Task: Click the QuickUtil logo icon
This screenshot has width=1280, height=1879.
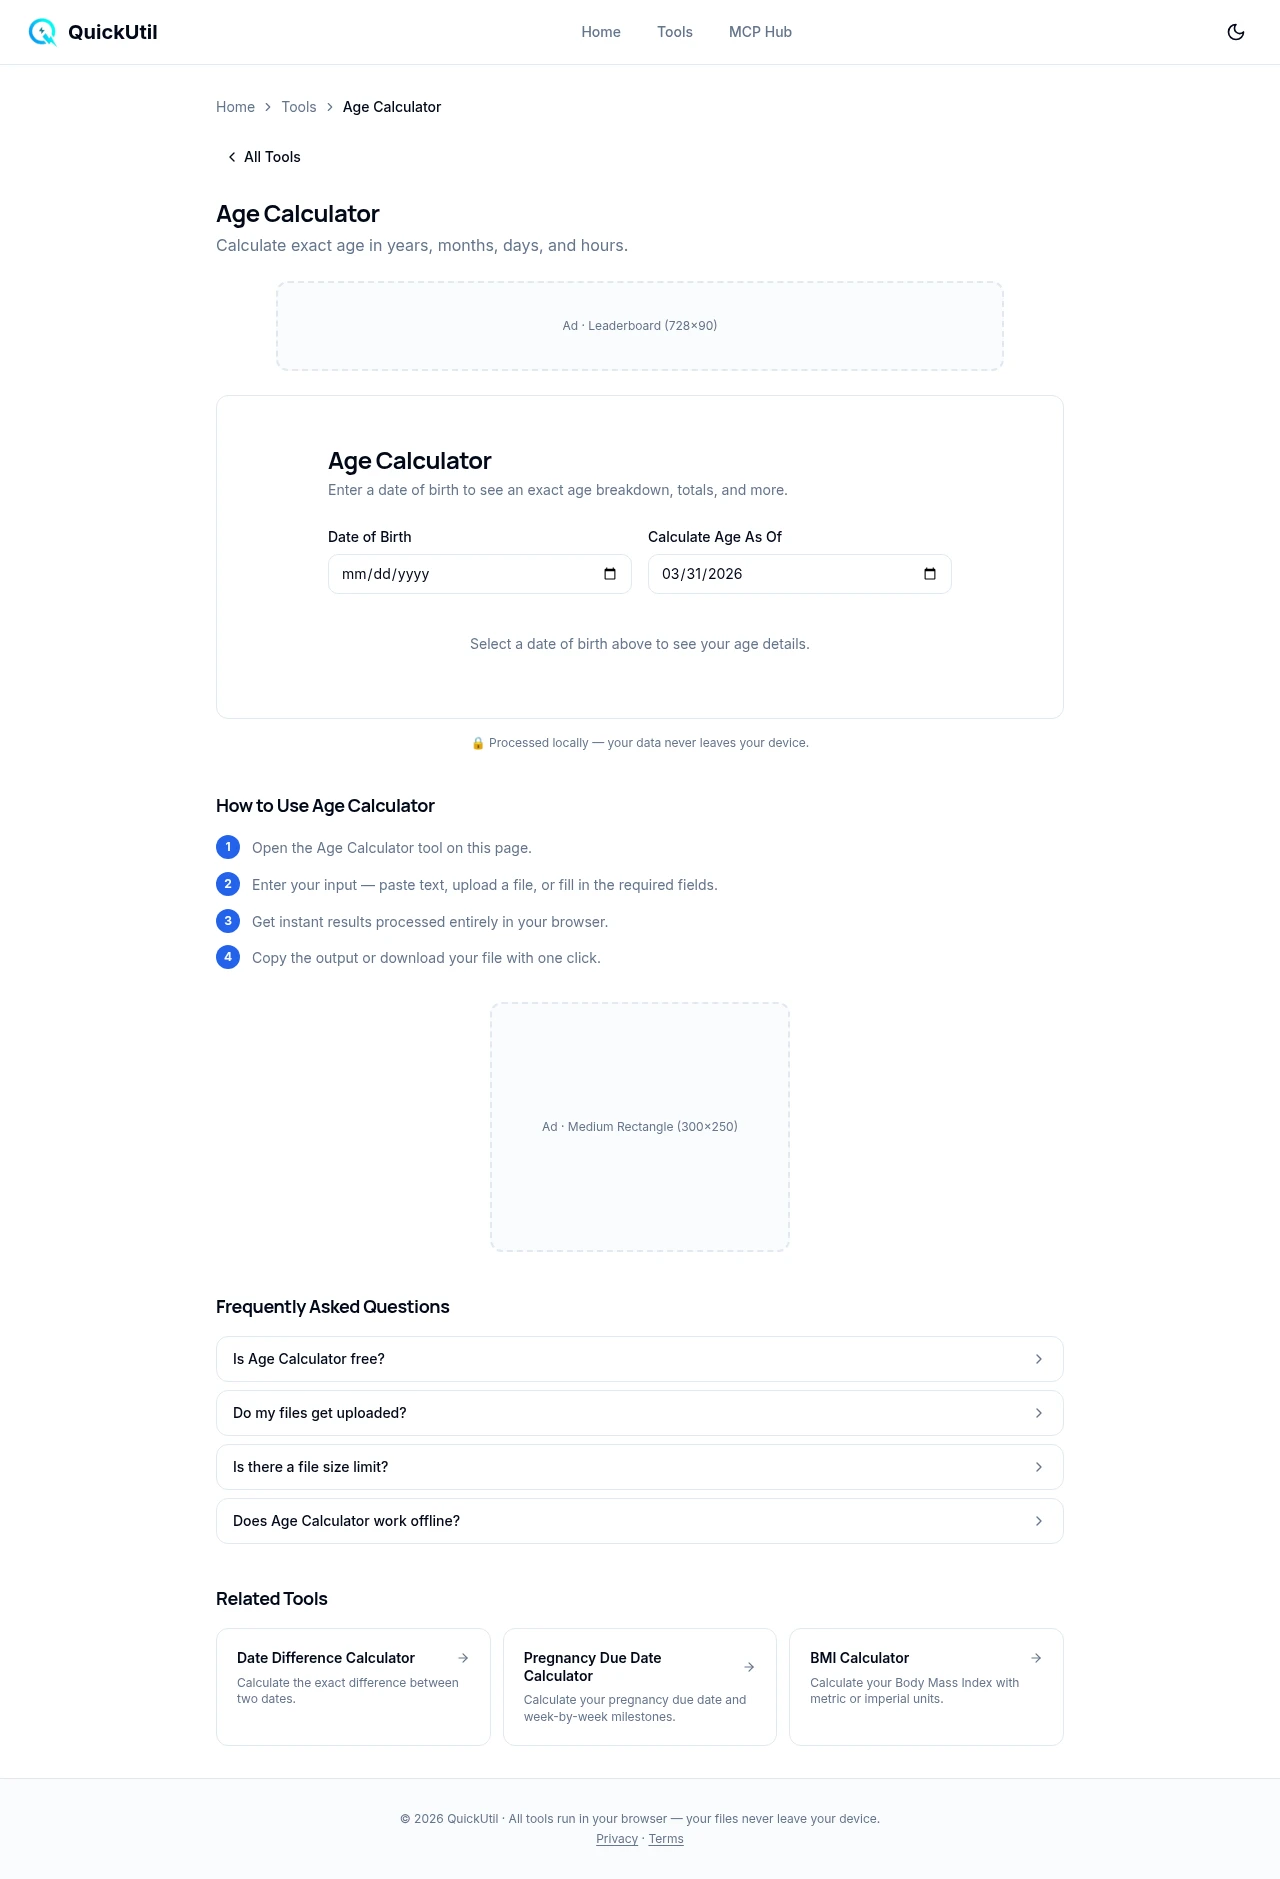Action: (43, 32)
